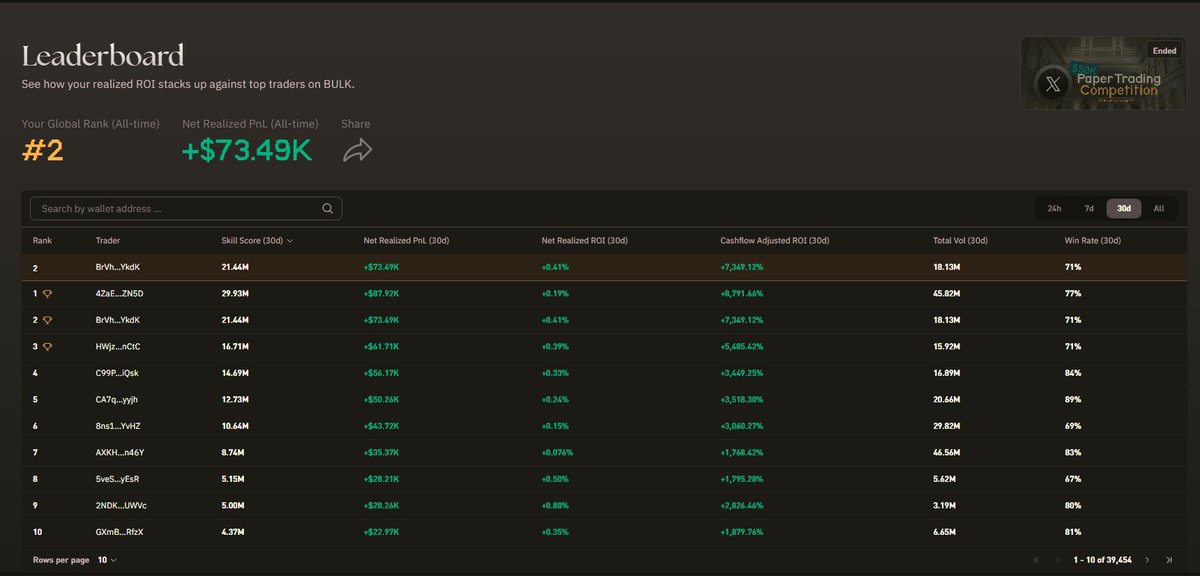The width and height of the screenshot is (1200, 576).
Task: Click the +$50.26K PnL cell
Action: (383, 399)
